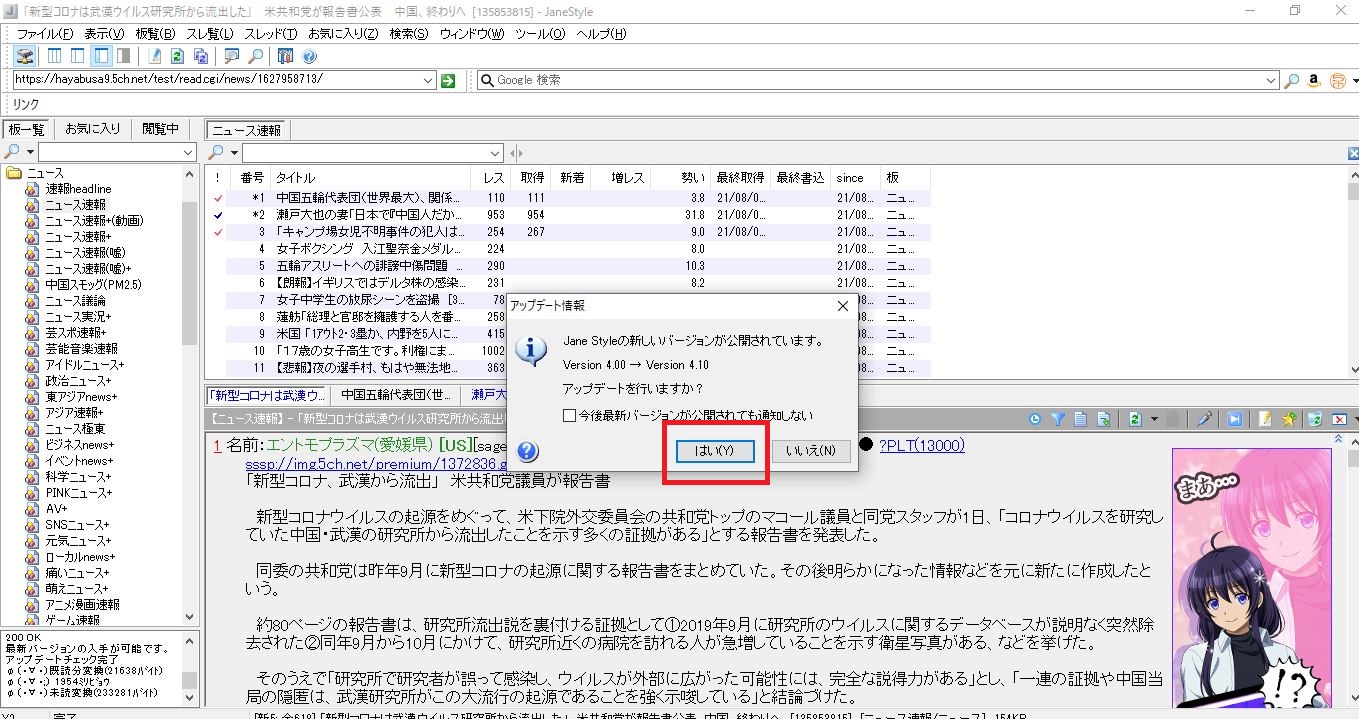Select the second pane layout icon
Viewport: 1359px width, 719px height.
(77, 55)
